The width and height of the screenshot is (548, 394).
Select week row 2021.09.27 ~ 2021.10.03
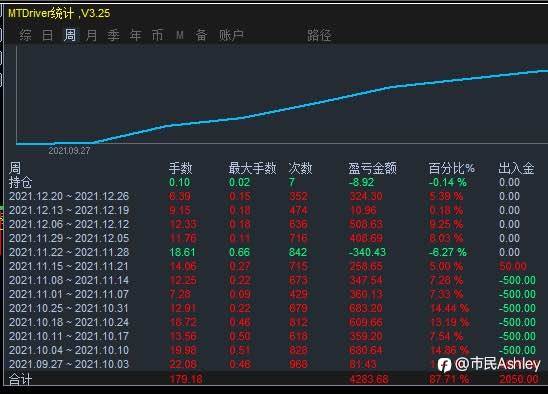[x=276, y=364]
